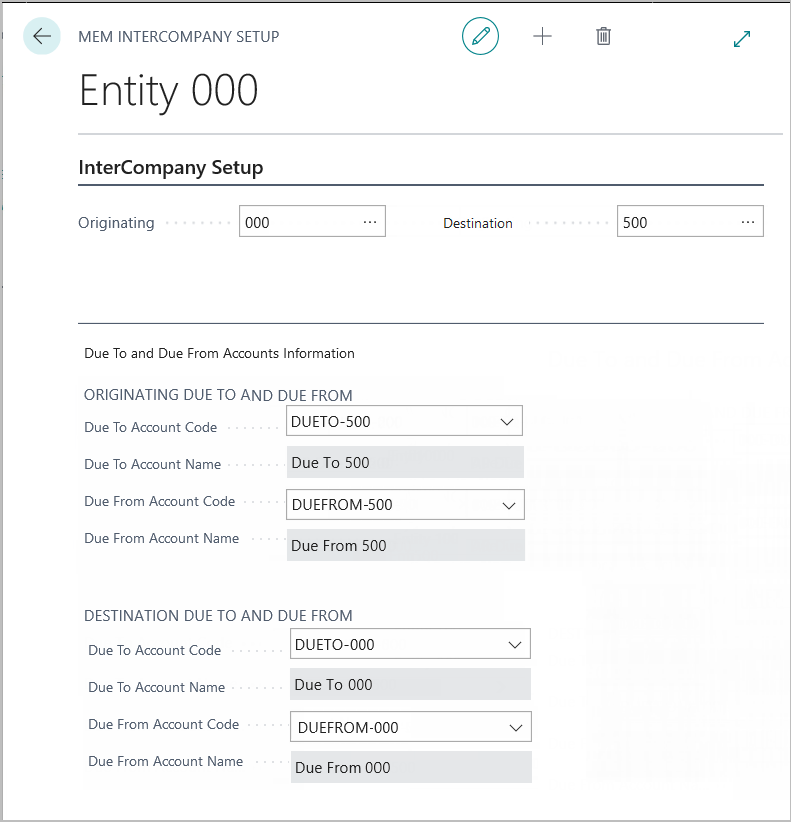This screenshot has height=822, width=791.
Task: Select the Due From 000 name field
Action: click(410, 767)
